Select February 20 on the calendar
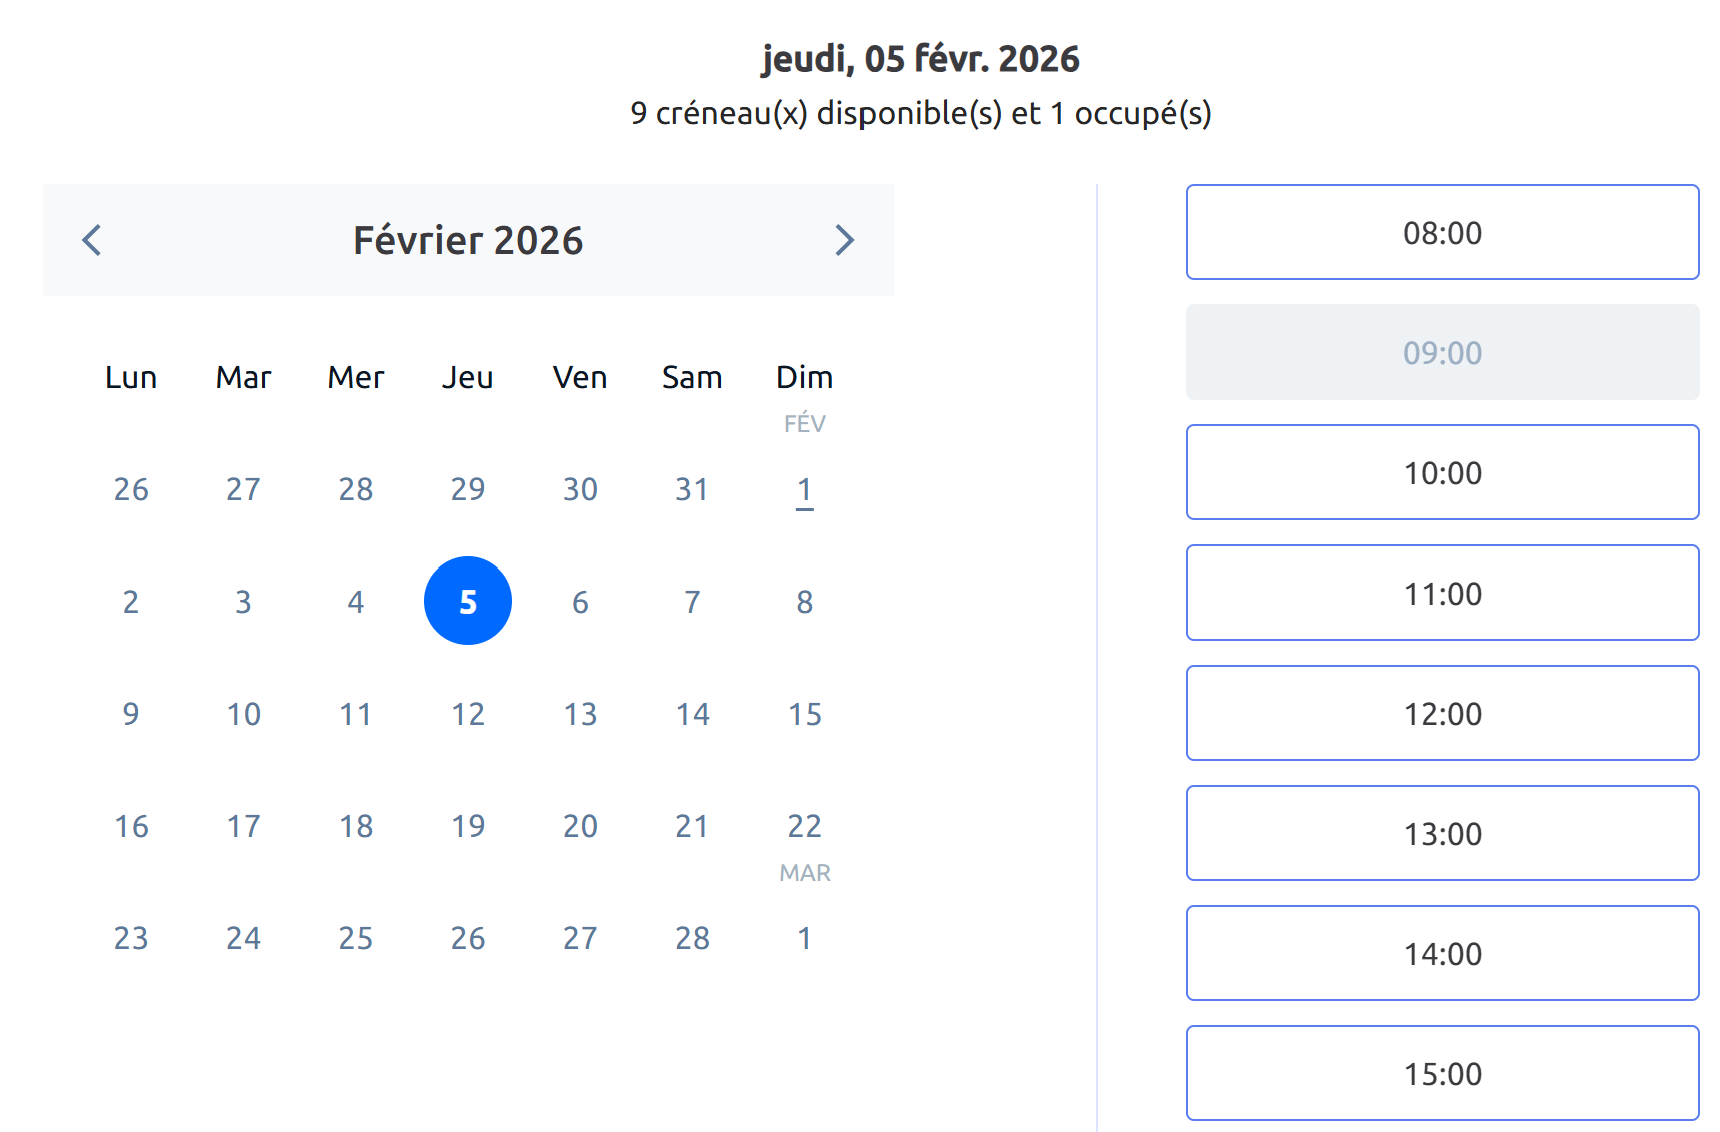 tap(580, 825)
